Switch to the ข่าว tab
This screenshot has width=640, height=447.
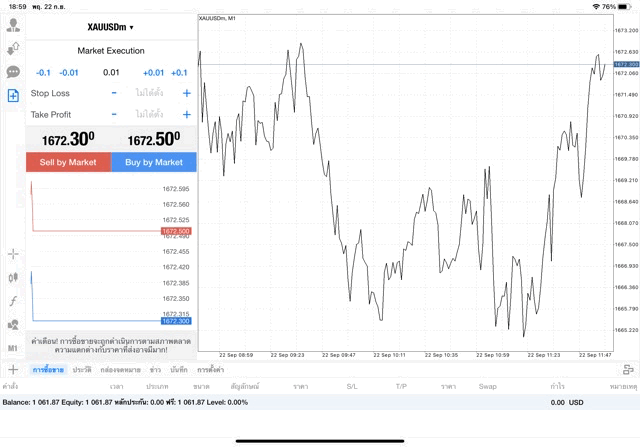tap(155, 370)
